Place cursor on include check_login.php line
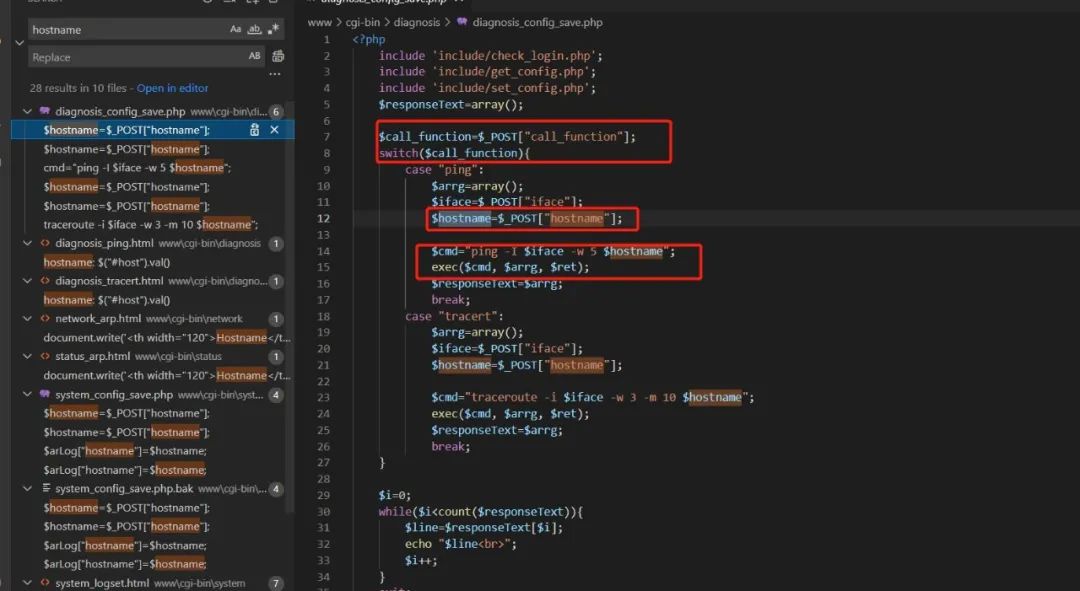This screenshot has height=591, width=1080. [490, 55]
